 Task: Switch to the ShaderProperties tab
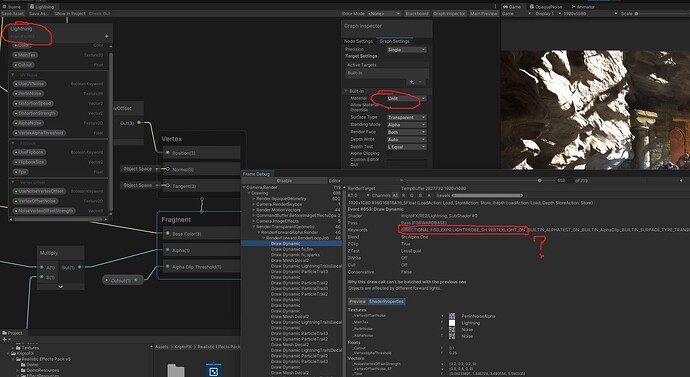386,301
